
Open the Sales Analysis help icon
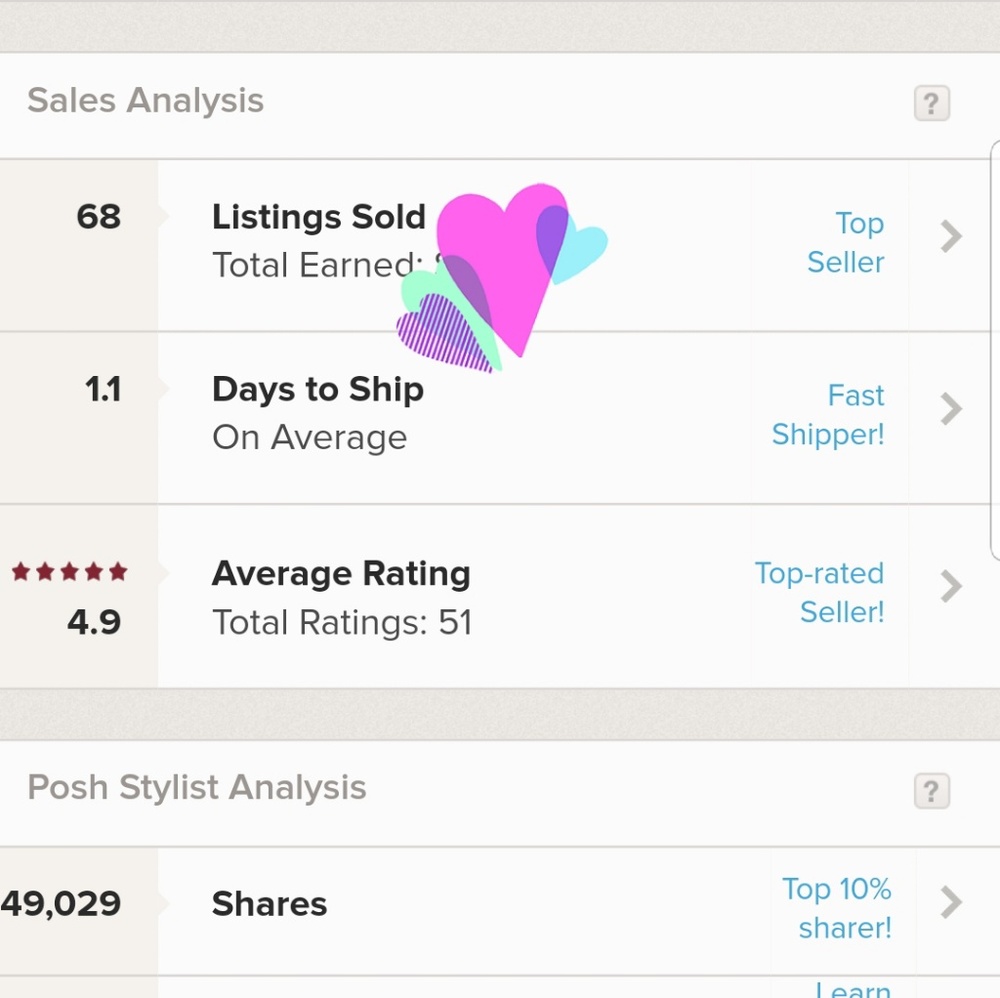pyautogui.click(x=931, y=103)
